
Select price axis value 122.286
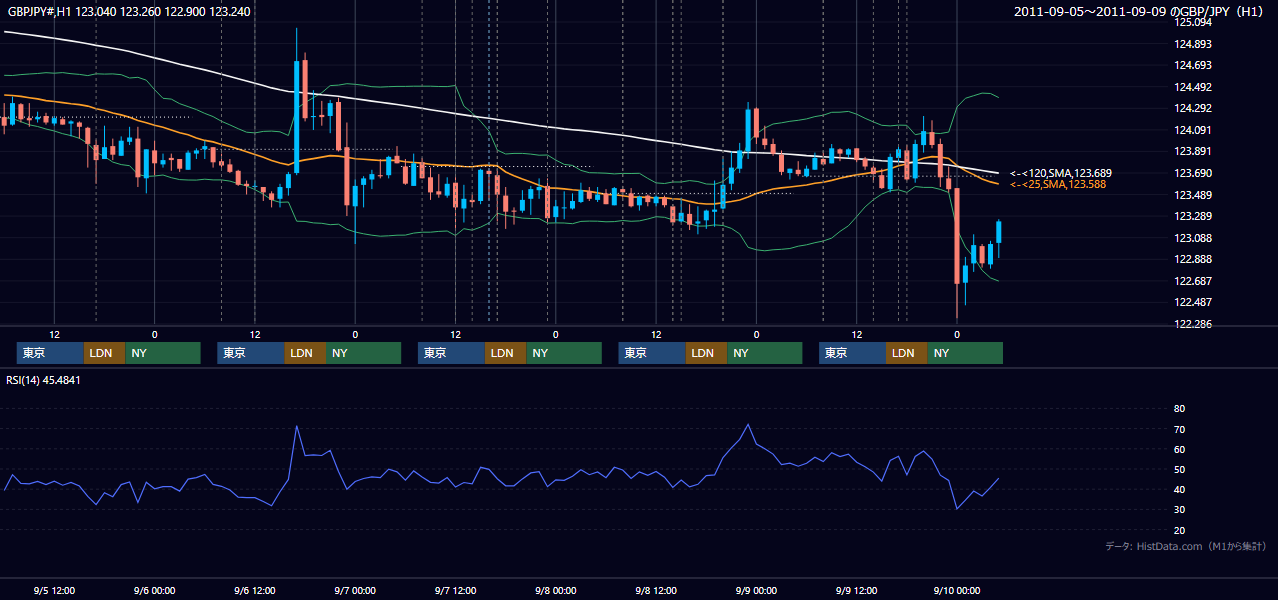coord(1192,324)
